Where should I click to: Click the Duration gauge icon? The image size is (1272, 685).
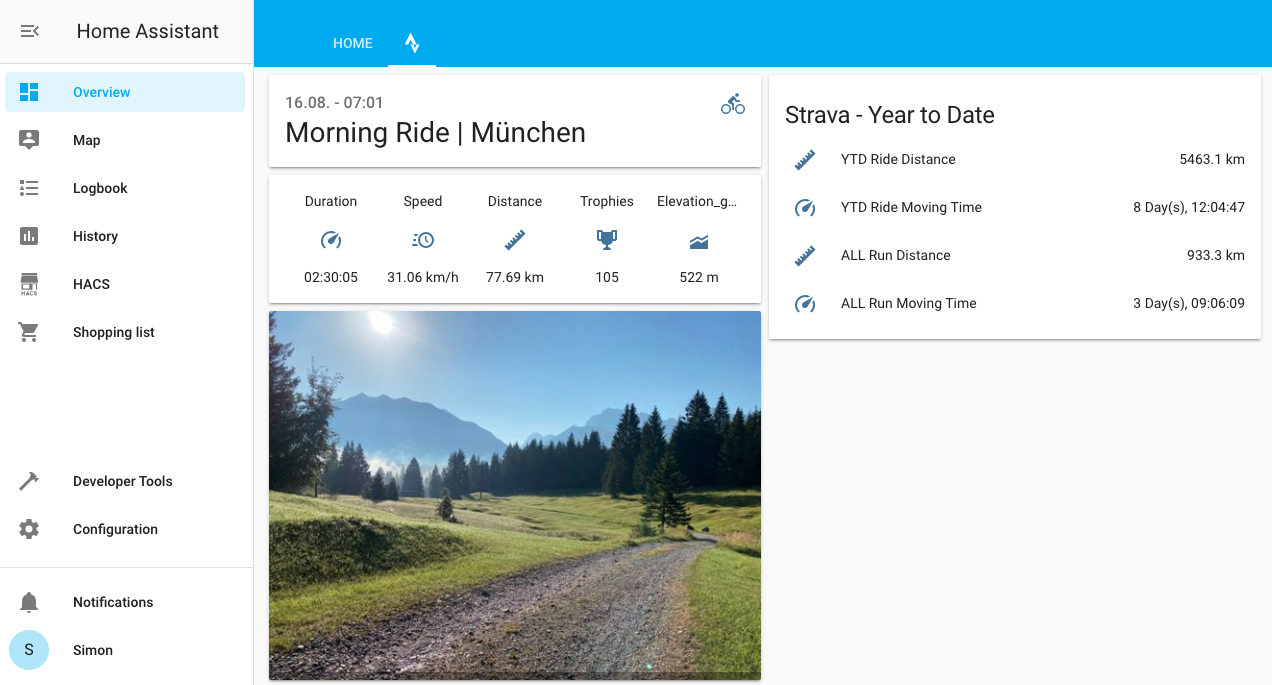point(331,240)
